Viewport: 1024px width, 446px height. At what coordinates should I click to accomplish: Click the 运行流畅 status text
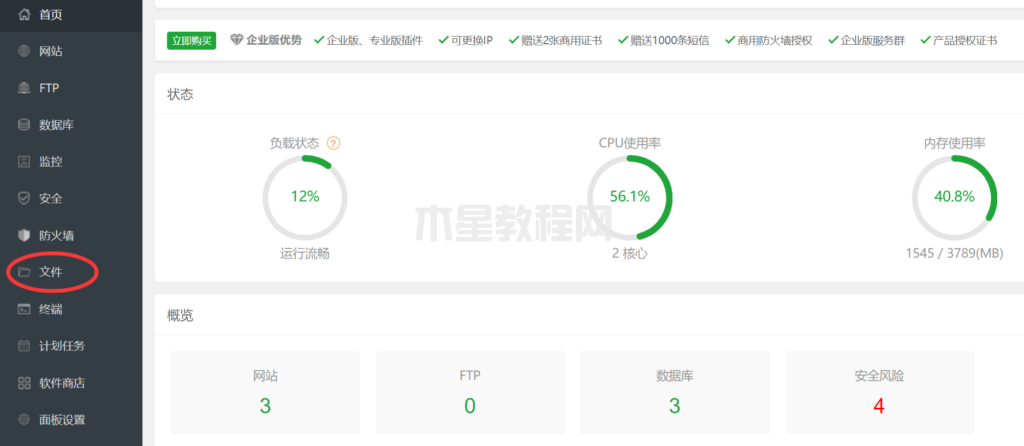pyautogui.click(x=305, y=254)
